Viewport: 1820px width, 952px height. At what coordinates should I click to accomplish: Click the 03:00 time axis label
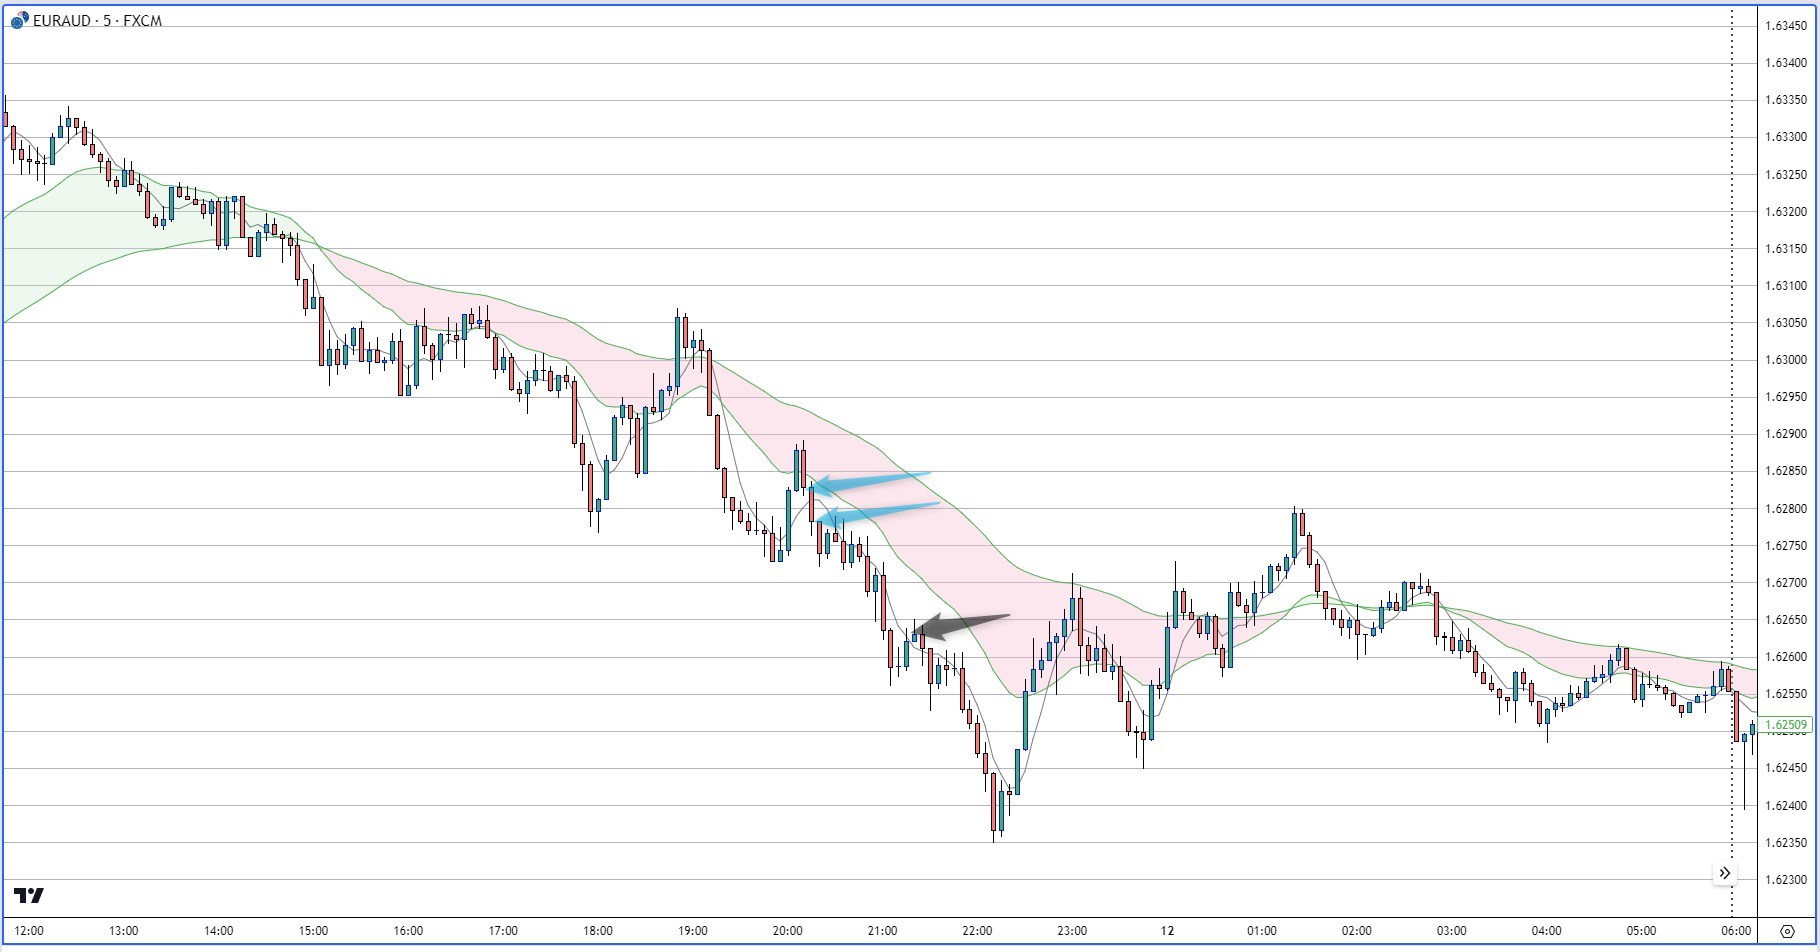[x=1452, y=931]
